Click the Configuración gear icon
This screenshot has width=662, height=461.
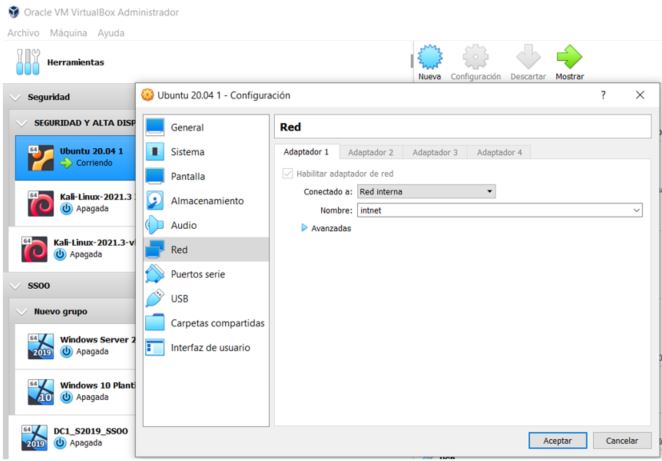pyautogui.click(x=475, y=57)
